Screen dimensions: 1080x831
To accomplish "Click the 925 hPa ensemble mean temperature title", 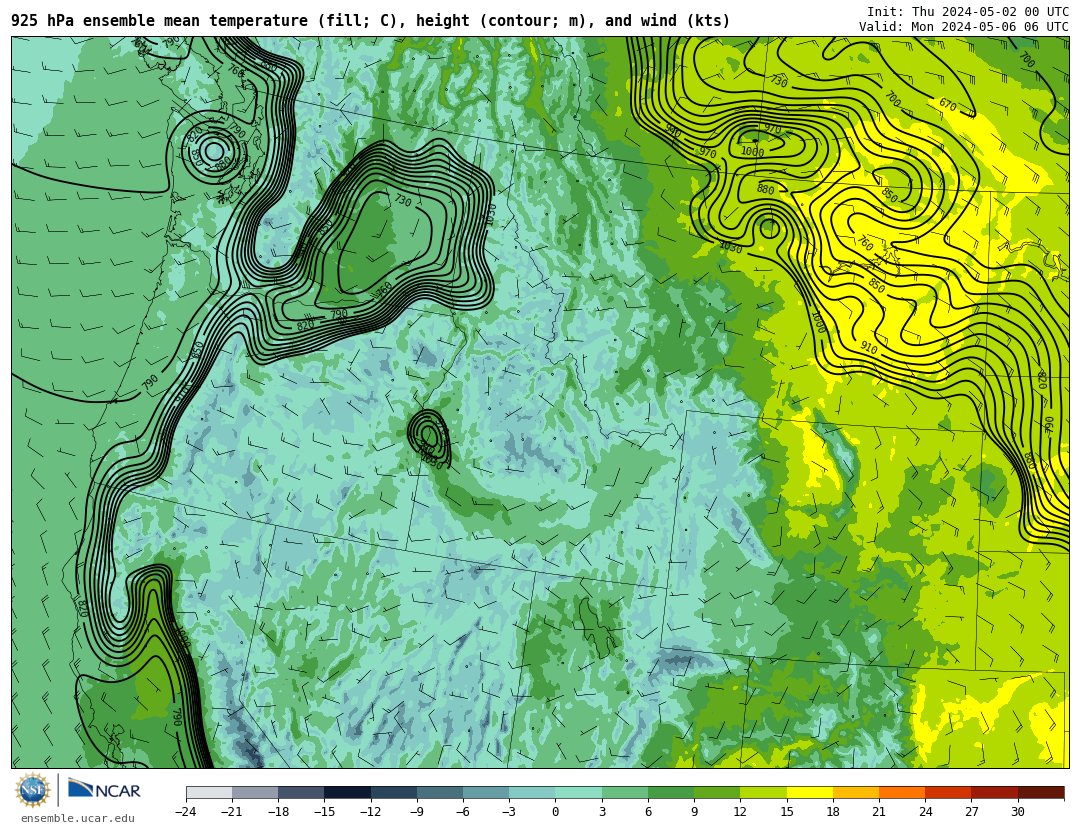I will click(x=371, y=21).
